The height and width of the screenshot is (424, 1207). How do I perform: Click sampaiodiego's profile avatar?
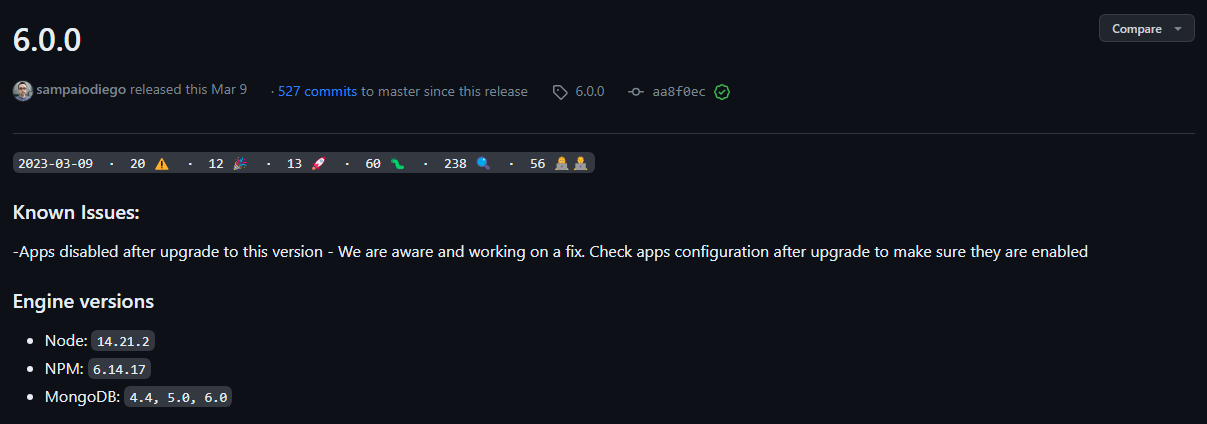pyautogui.click(x=22, y=91)
